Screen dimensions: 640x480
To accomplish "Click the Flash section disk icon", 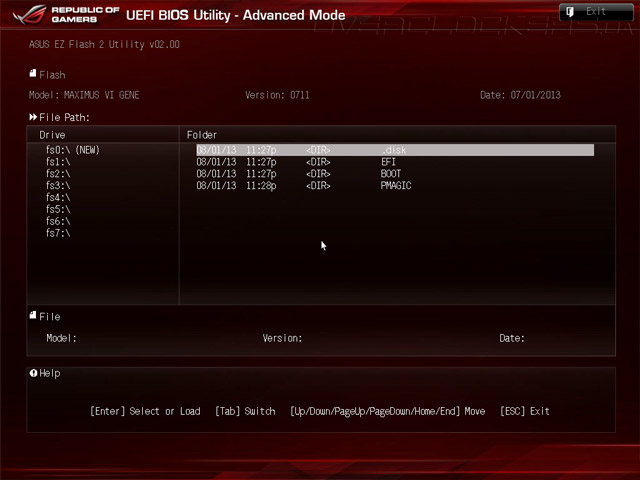I will [x=33, y=73].
